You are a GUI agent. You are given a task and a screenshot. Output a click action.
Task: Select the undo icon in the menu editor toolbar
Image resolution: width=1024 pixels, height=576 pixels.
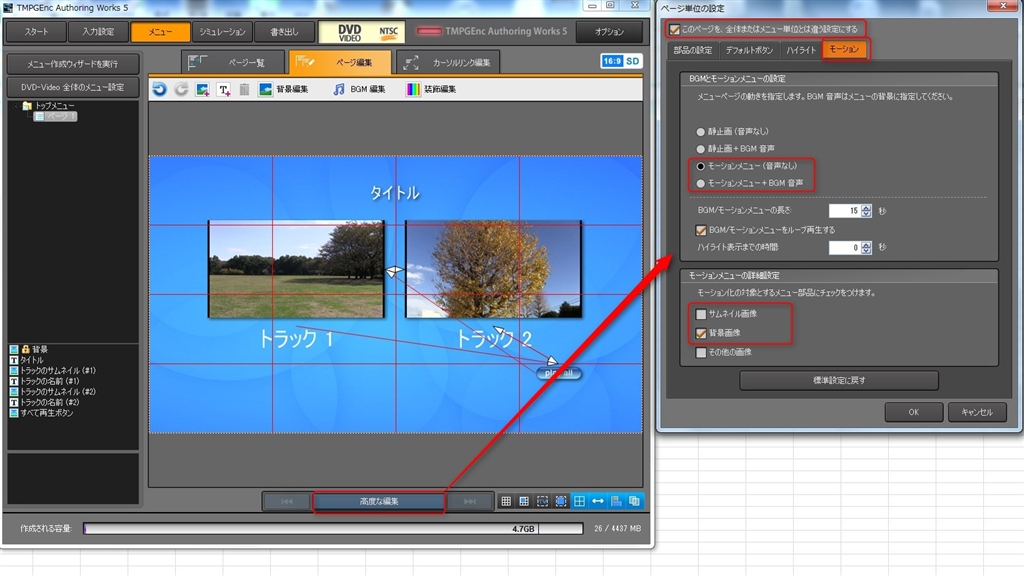(160, 90)
